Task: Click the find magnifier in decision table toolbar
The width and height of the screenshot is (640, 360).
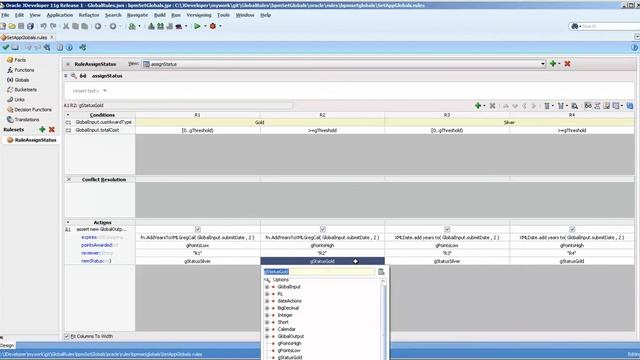Action: [575, 106]
